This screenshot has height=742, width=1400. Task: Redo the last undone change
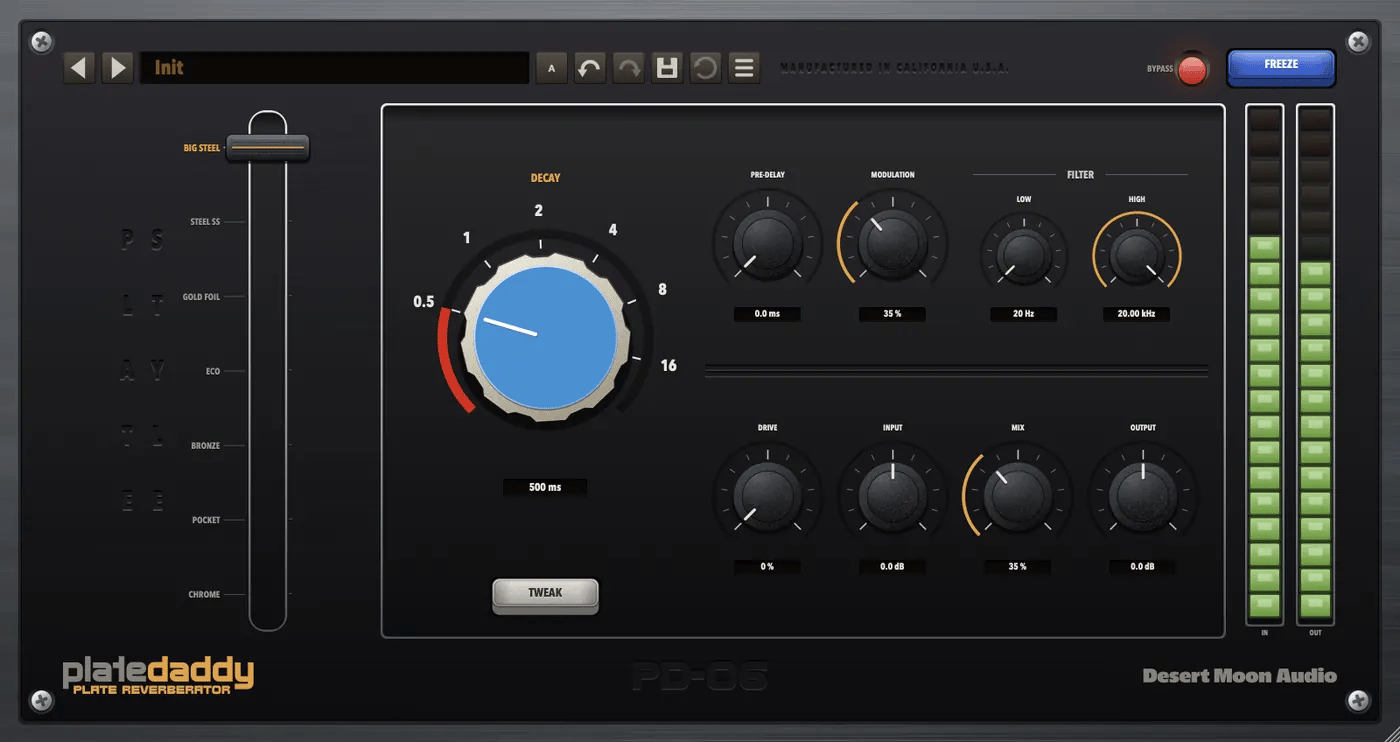tap(628, 68)
